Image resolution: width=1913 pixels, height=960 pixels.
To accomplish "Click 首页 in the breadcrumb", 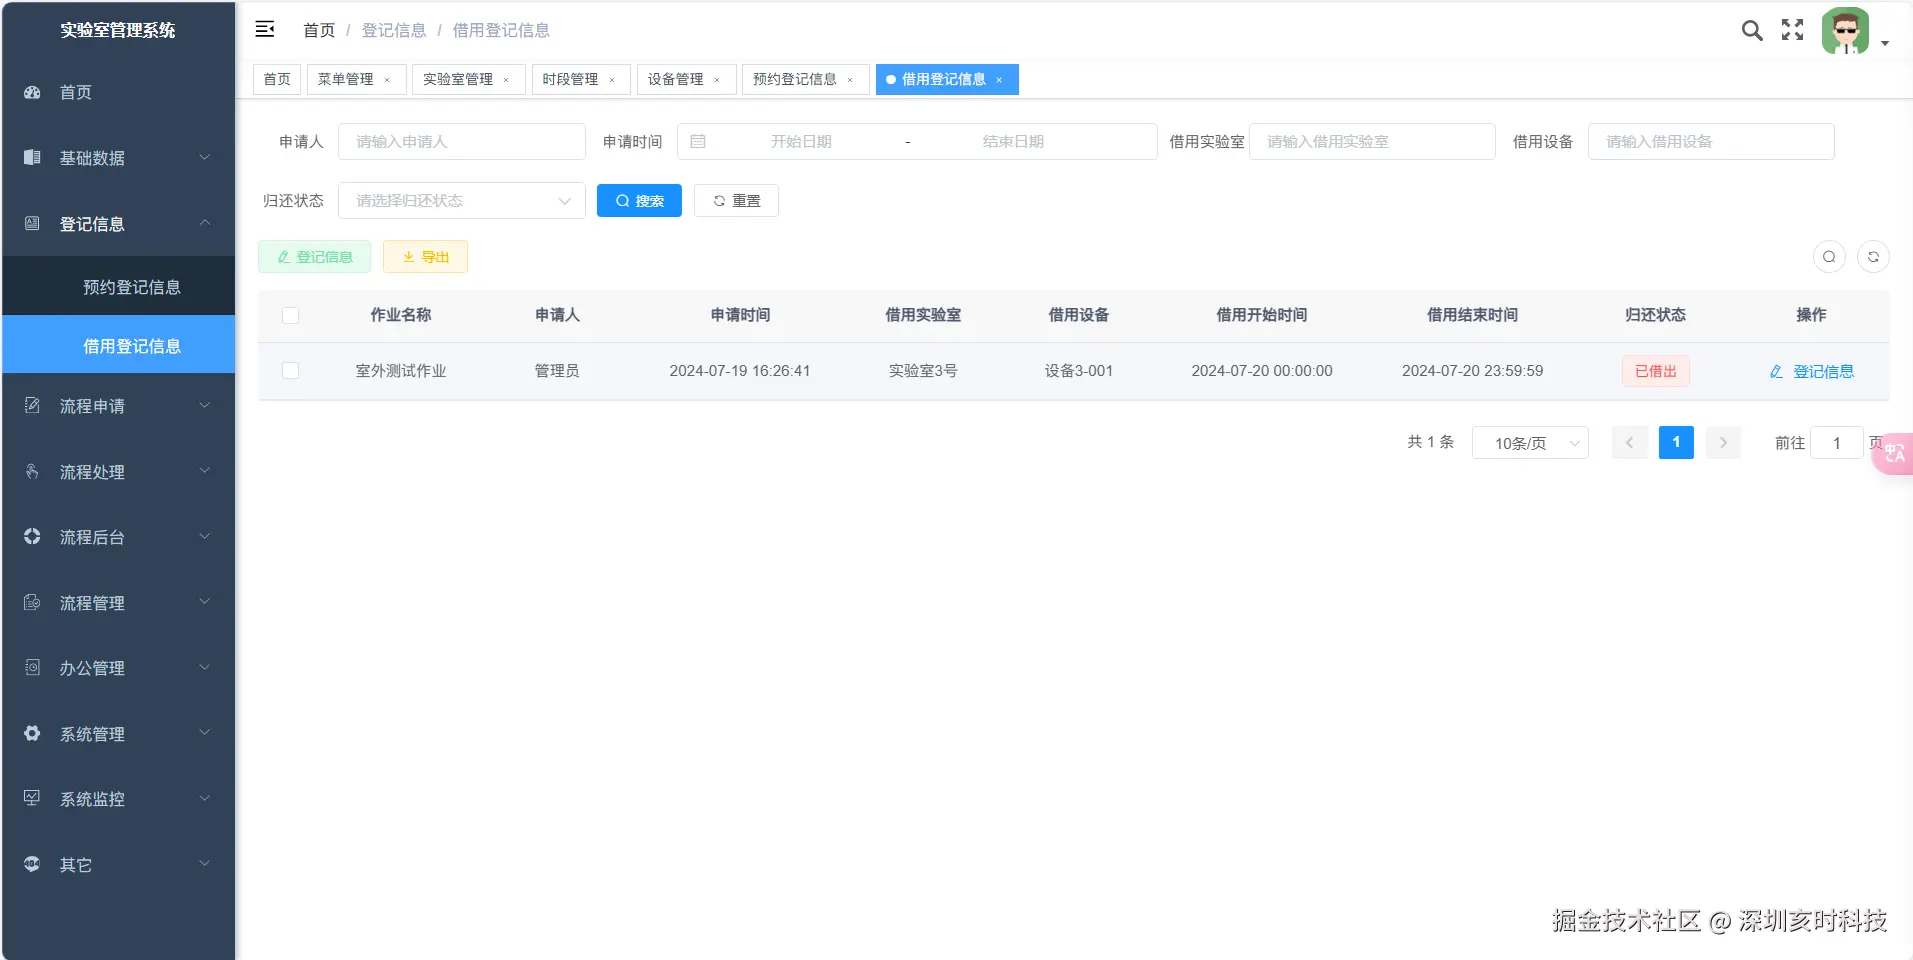I will click(x=319, y=31).
